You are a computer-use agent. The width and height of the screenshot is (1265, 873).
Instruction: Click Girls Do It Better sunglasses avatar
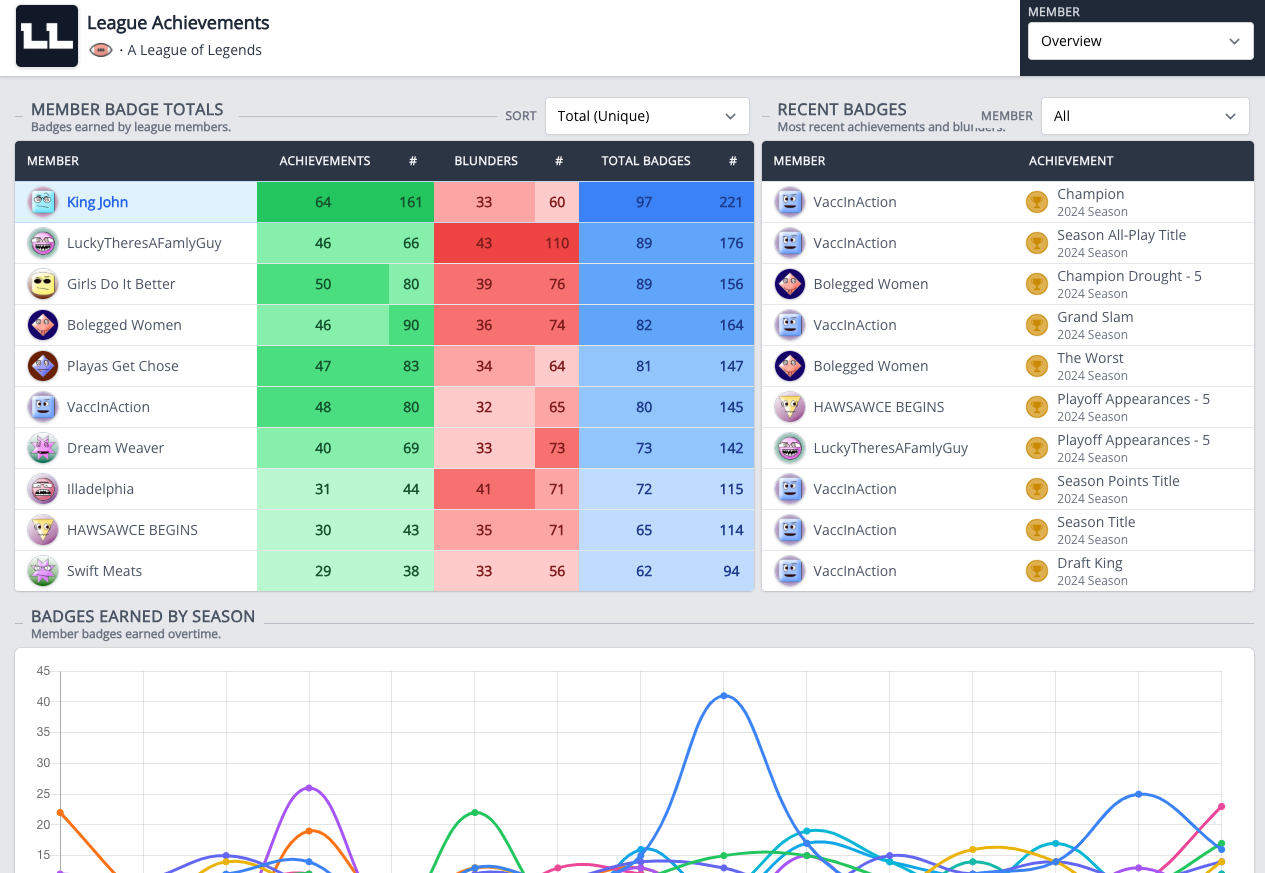tap(42, 284)
